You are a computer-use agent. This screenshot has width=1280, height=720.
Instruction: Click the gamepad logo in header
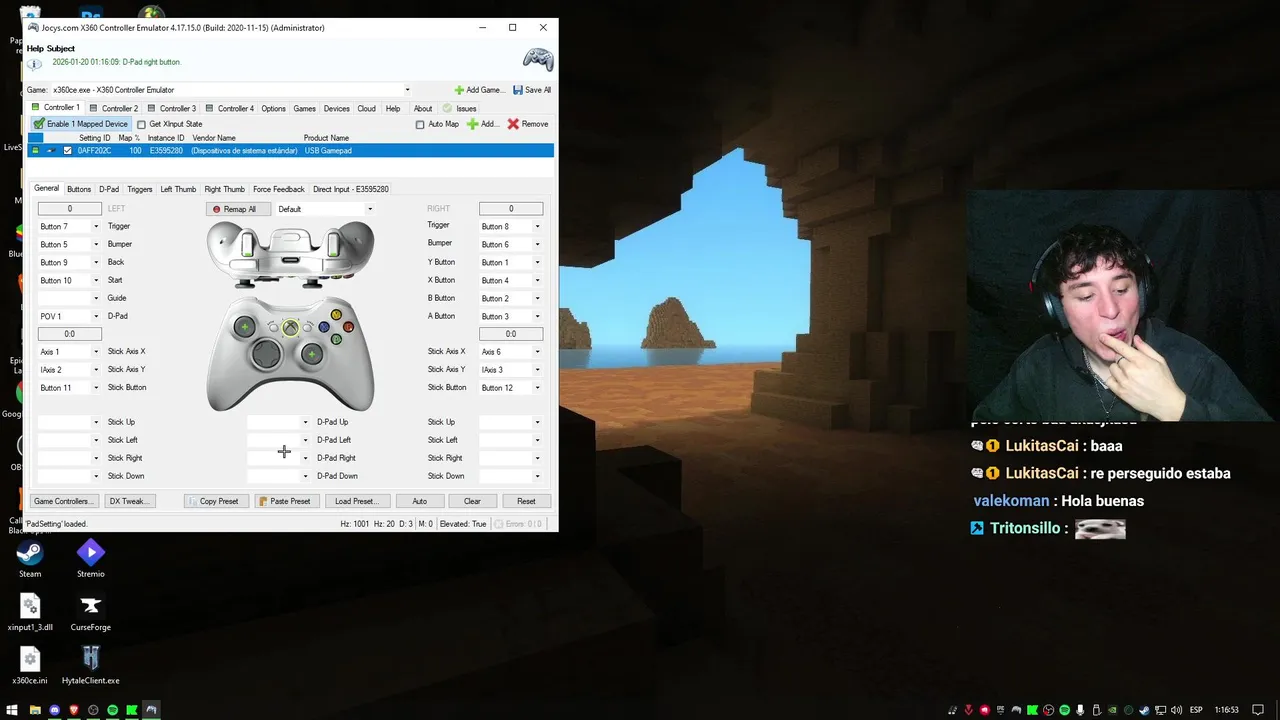coord(538,59)
